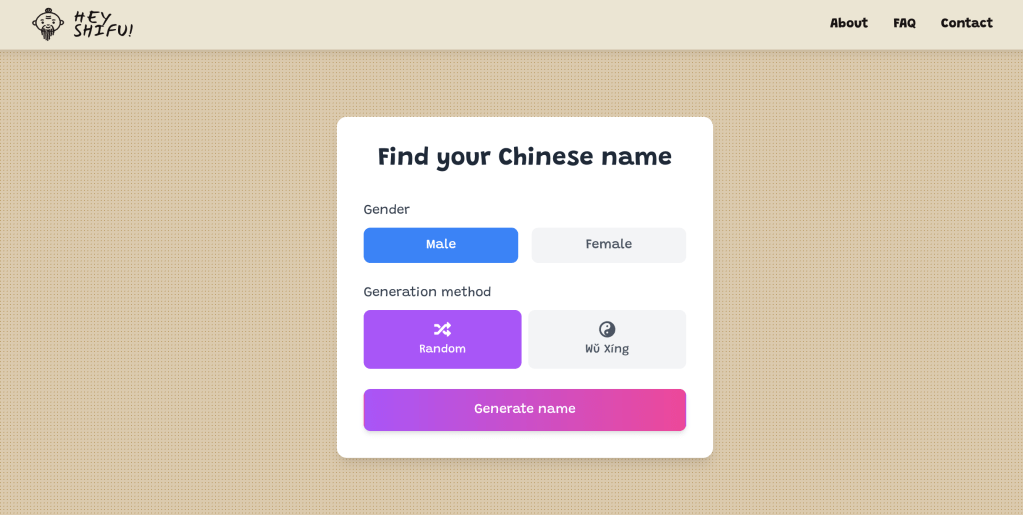Click empty area of the header bar

pyautogui.click(x=457, y=24)
